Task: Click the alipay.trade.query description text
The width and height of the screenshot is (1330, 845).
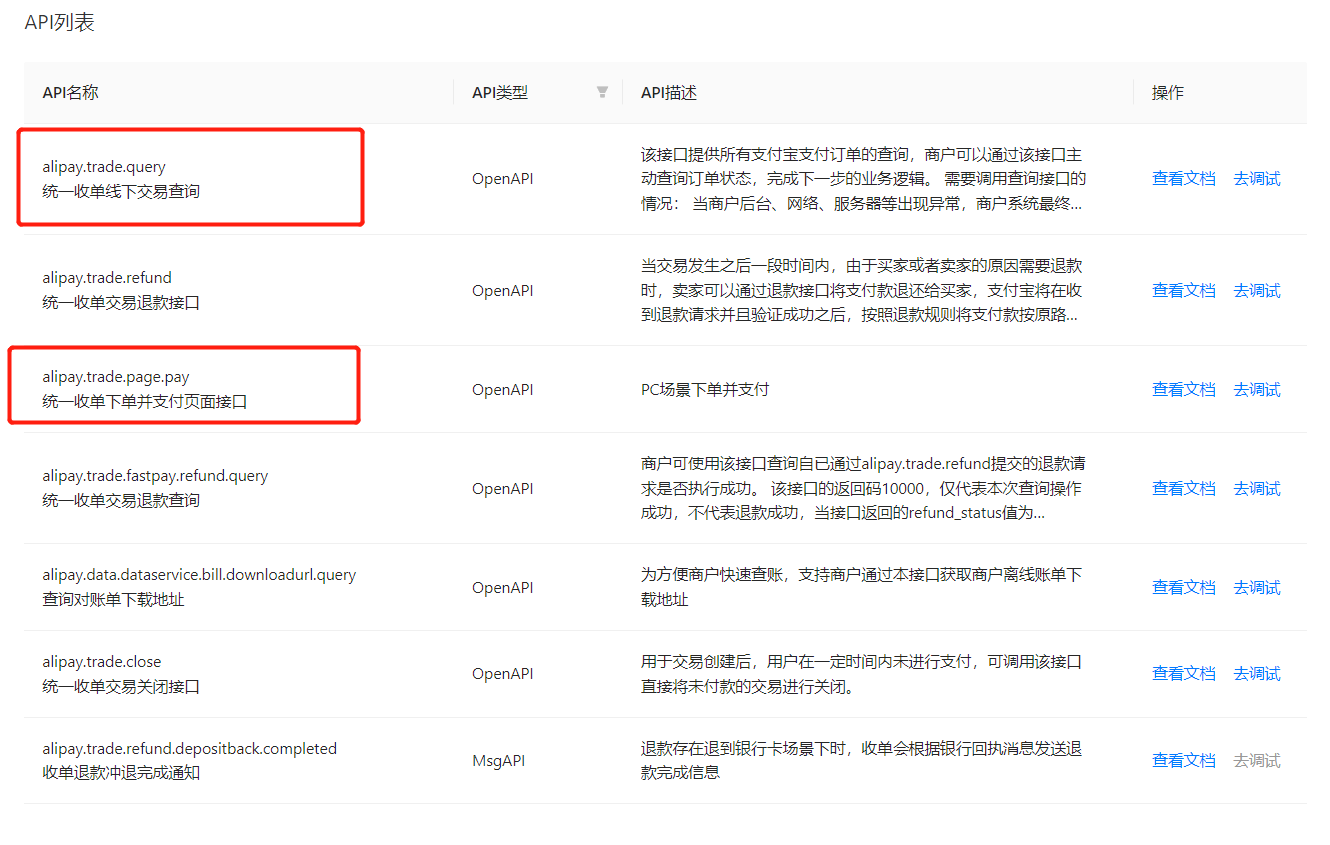Action: (863, 179)
